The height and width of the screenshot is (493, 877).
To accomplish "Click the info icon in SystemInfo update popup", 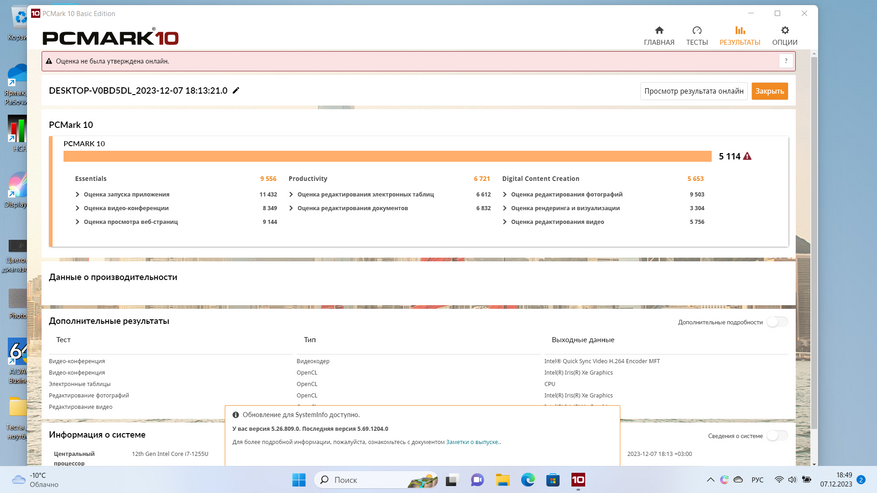I will coord(235,415).
